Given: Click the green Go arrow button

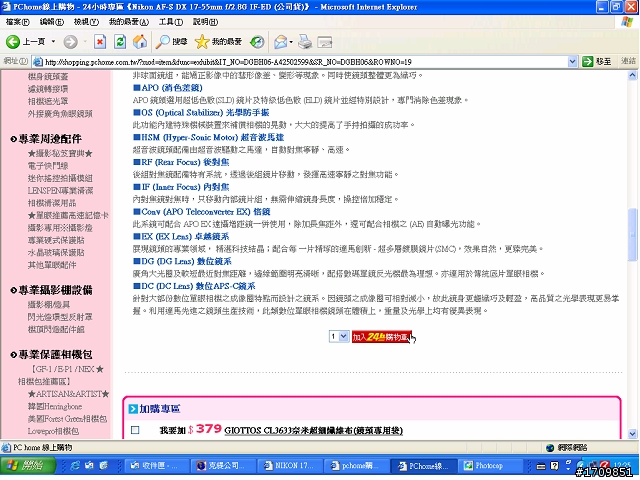Looking at the screenshot, I should (x=587, y=62).
